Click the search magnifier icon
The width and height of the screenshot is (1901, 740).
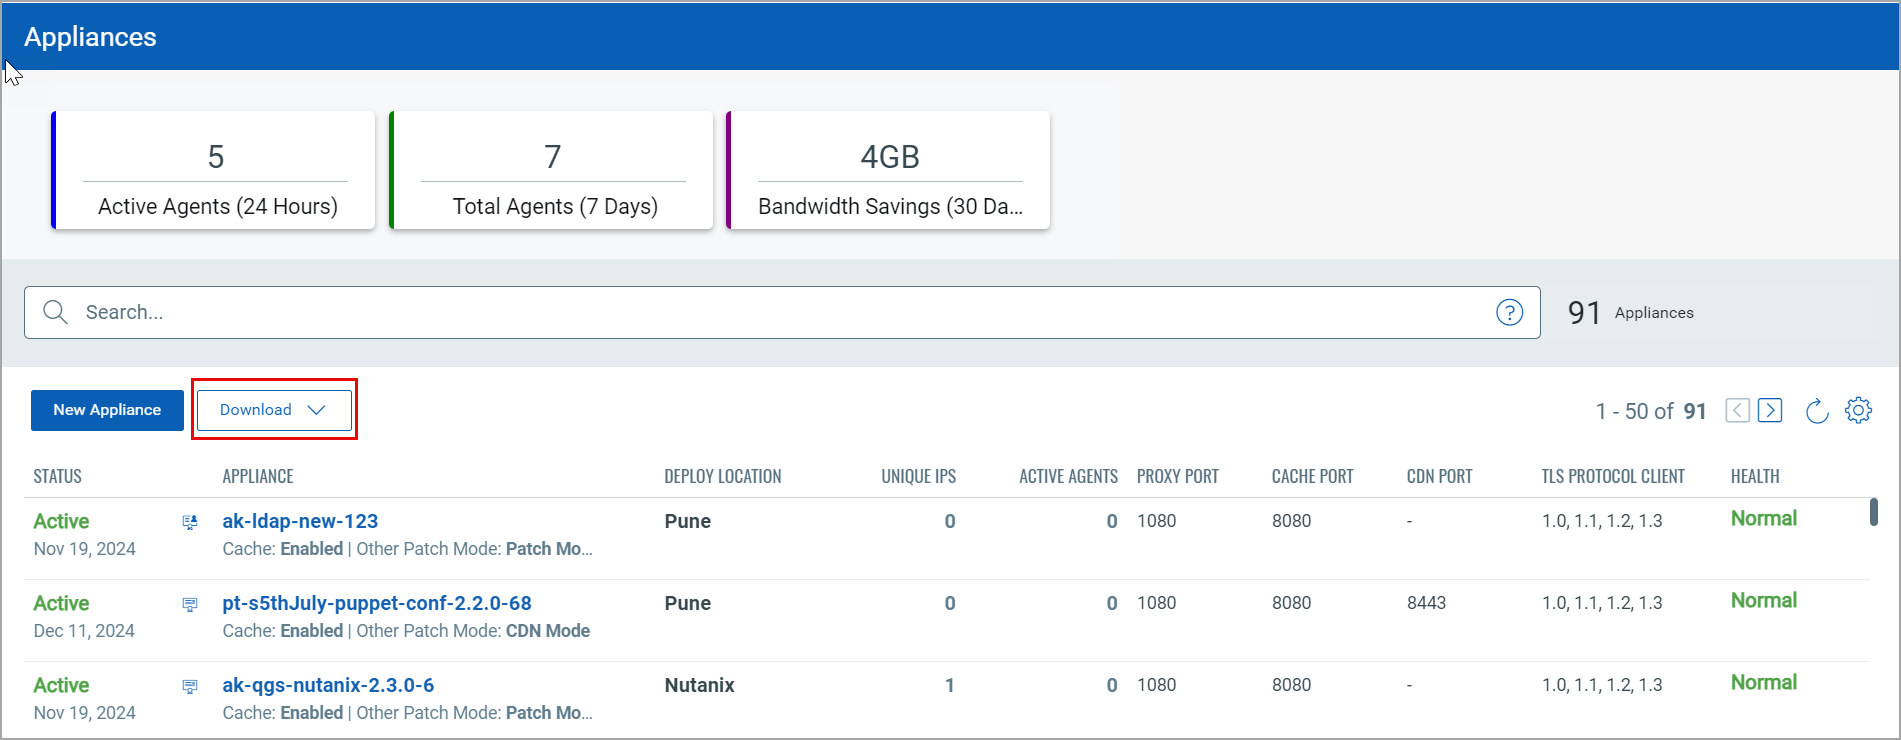56,312
